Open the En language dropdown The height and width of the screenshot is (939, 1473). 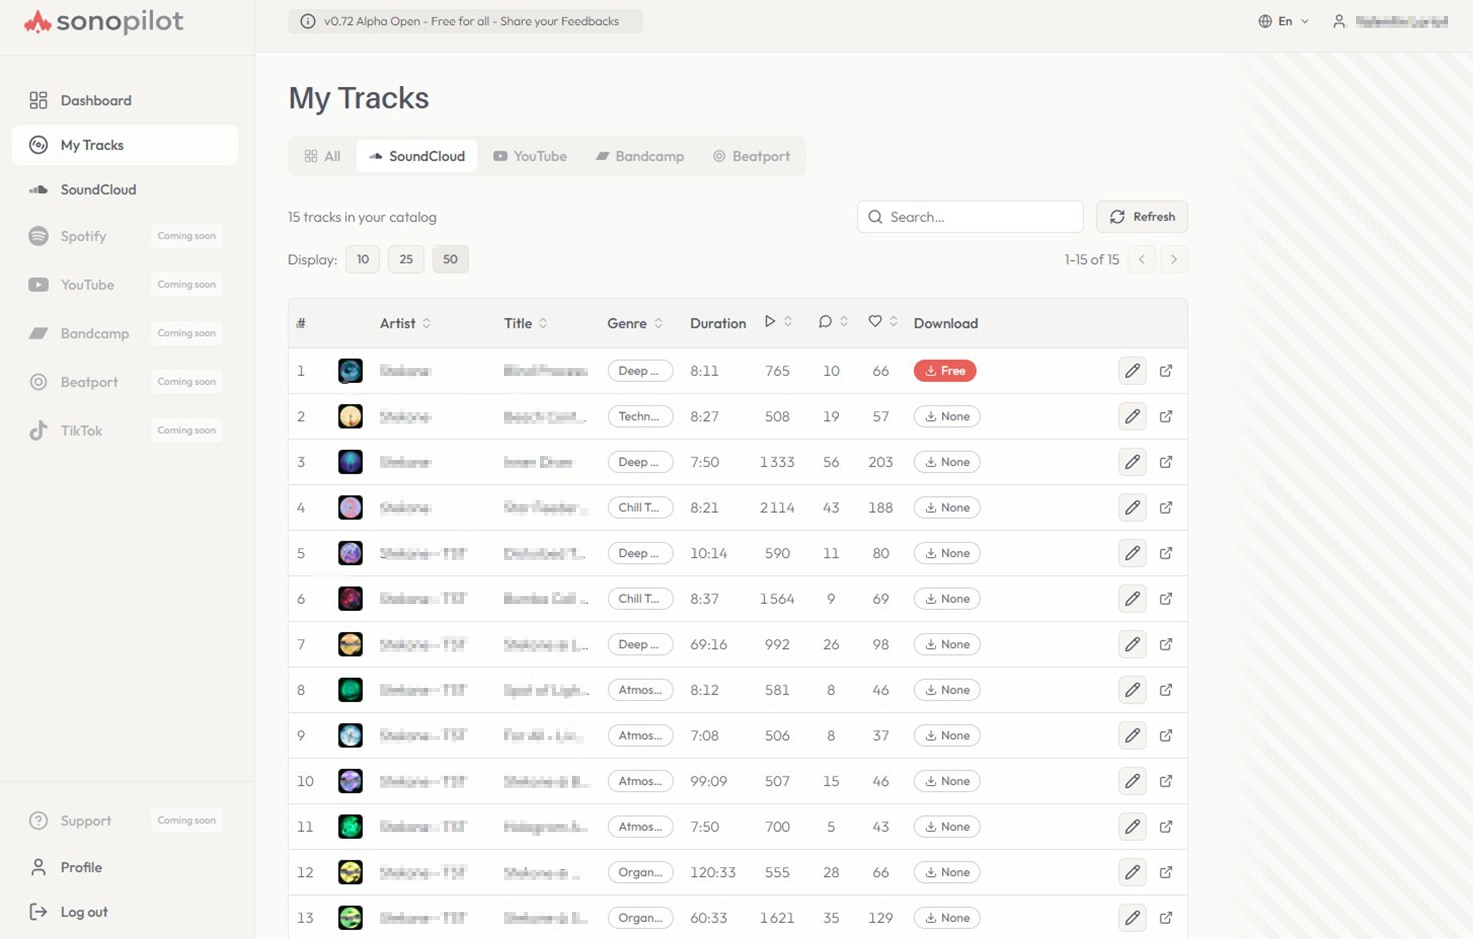(x=1283, y=20)
